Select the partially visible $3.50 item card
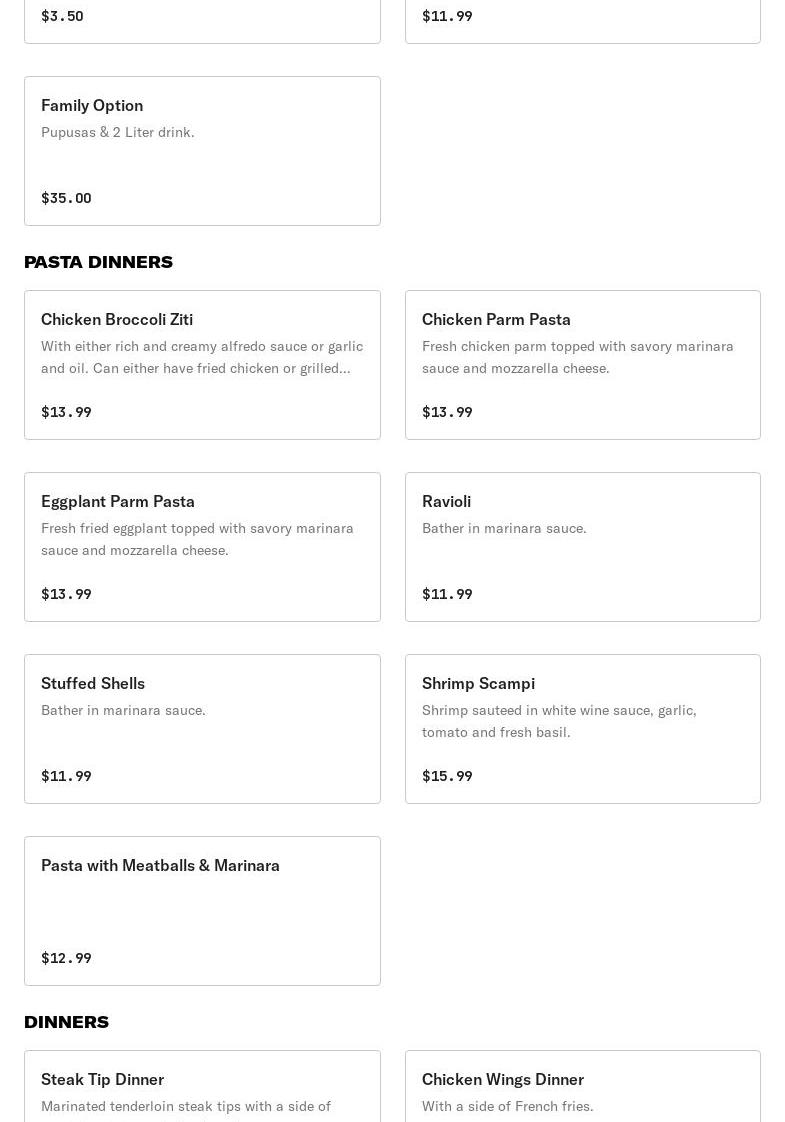This screenshot has width=785, height=1122. [202, 20]
